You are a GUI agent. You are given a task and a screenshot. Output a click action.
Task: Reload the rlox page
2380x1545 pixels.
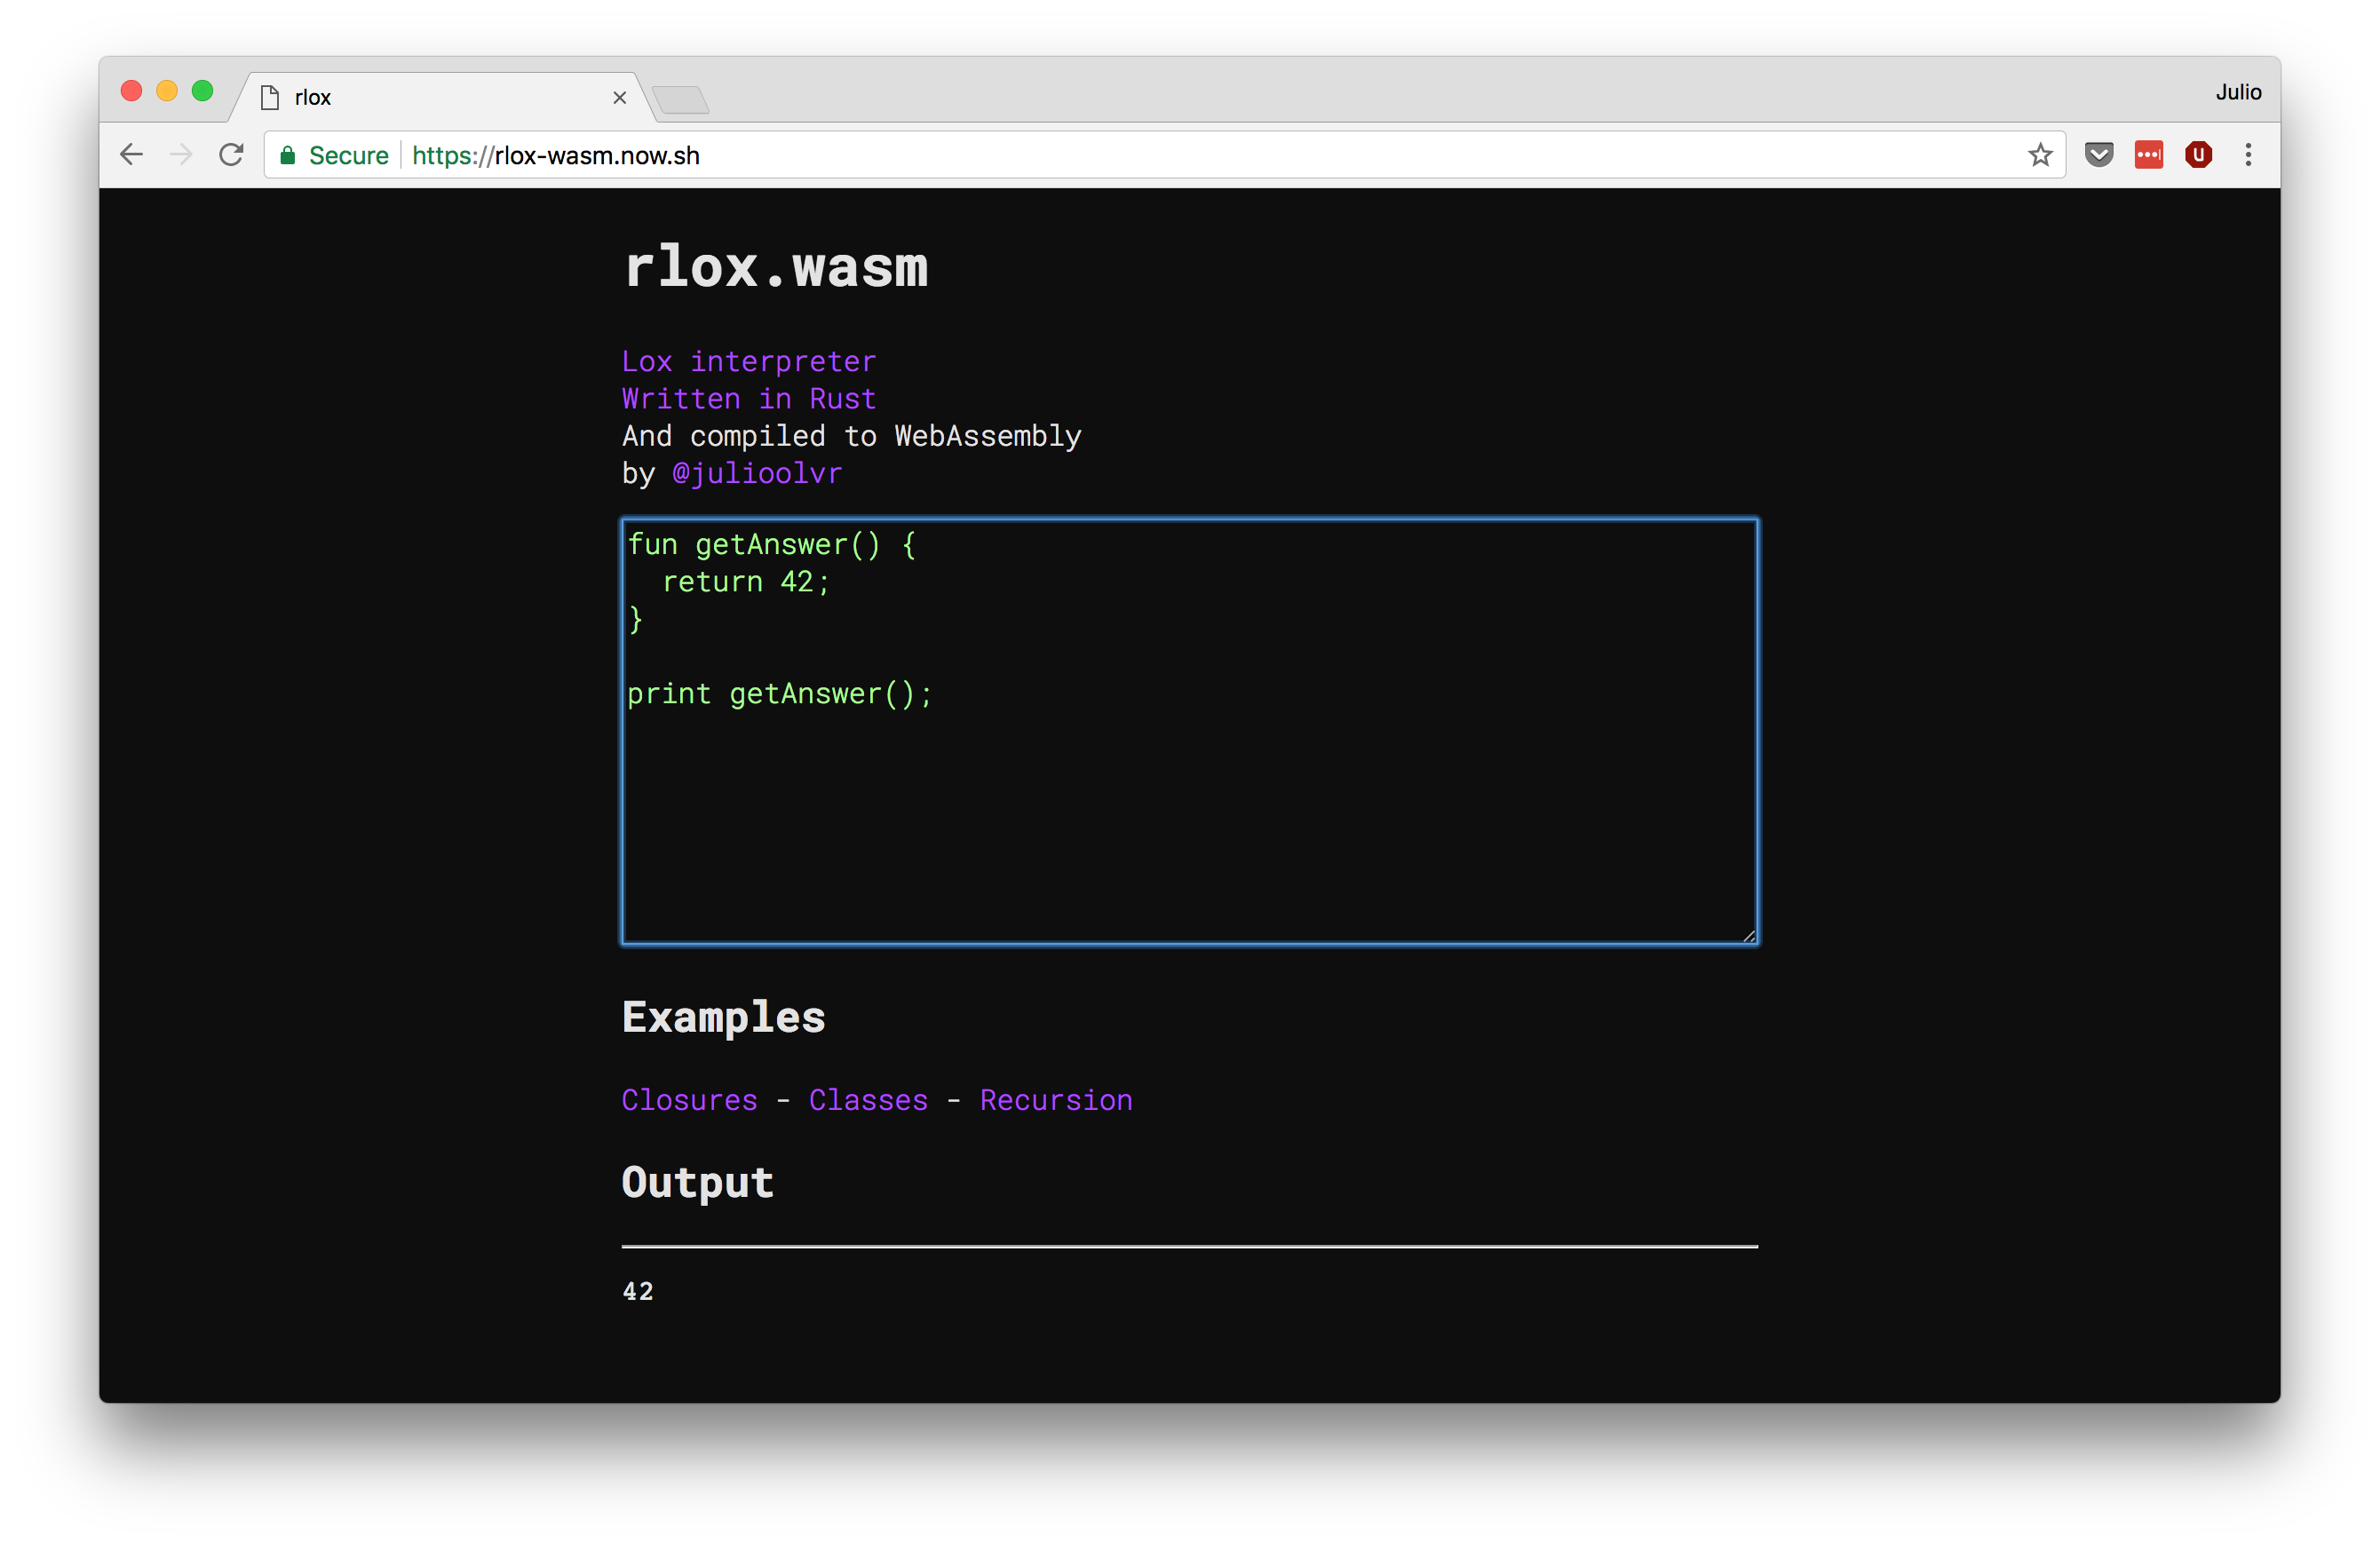[x=231, y=155]
